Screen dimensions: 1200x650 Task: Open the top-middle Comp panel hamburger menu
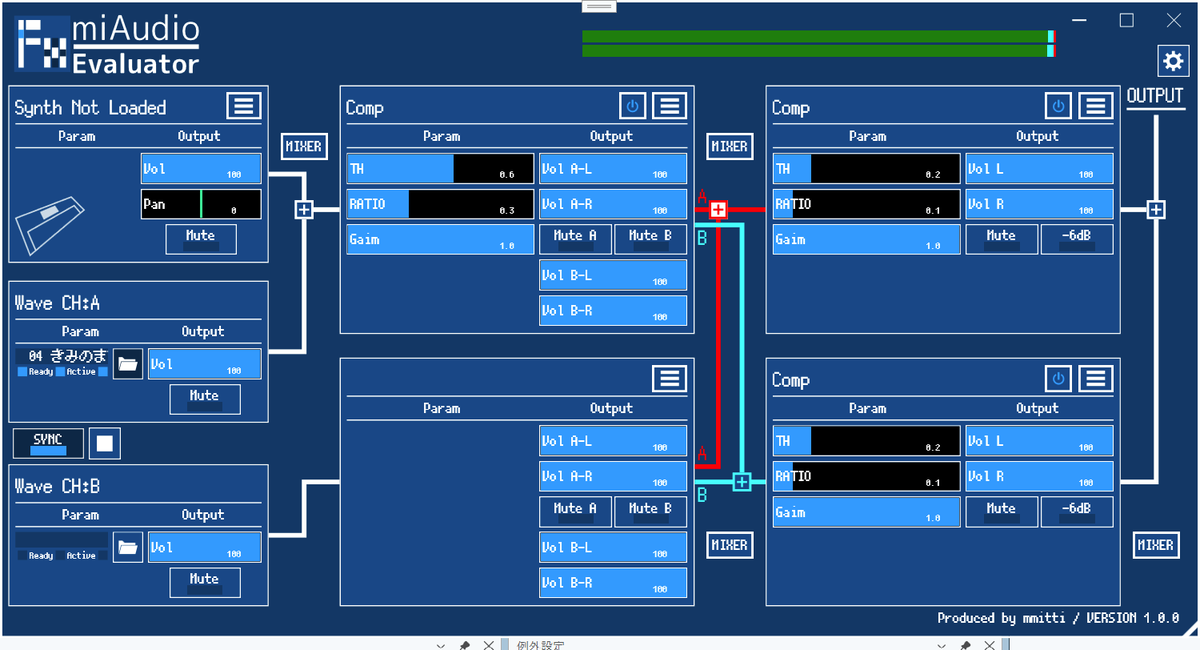tap(670, 106)
